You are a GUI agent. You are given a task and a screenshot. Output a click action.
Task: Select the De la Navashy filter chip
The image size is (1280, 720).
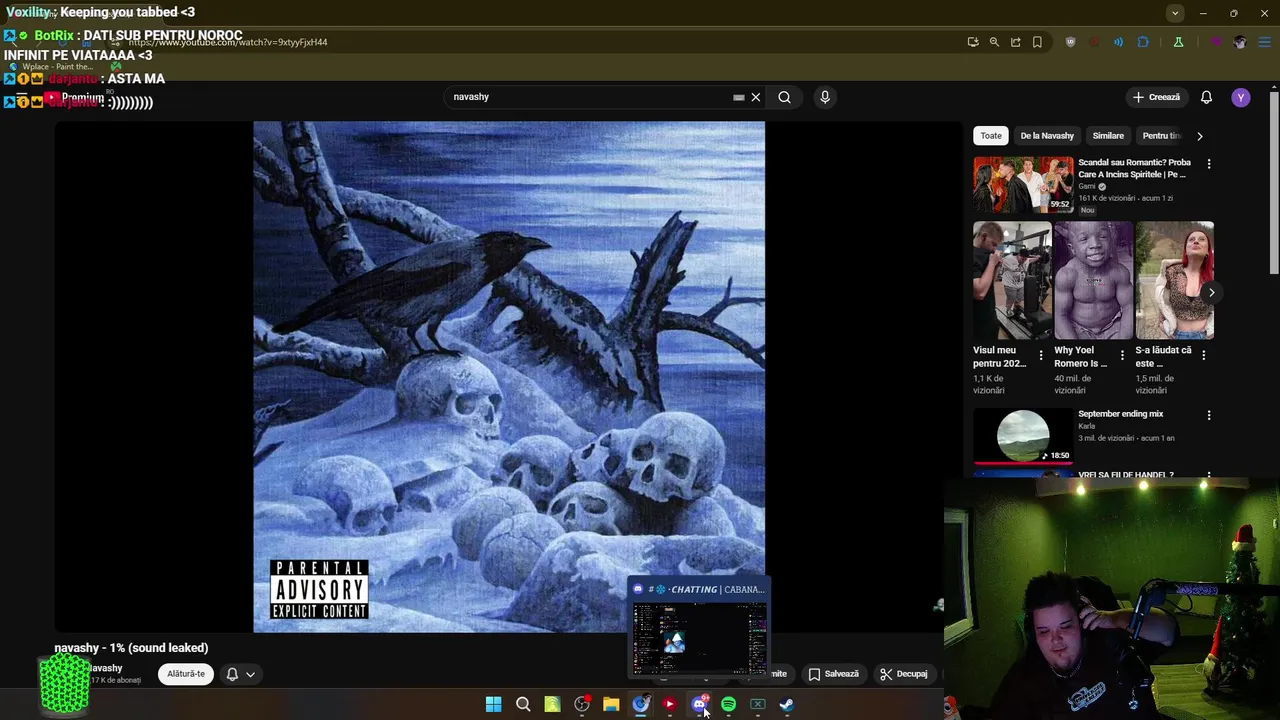[x=1047, y=136]
